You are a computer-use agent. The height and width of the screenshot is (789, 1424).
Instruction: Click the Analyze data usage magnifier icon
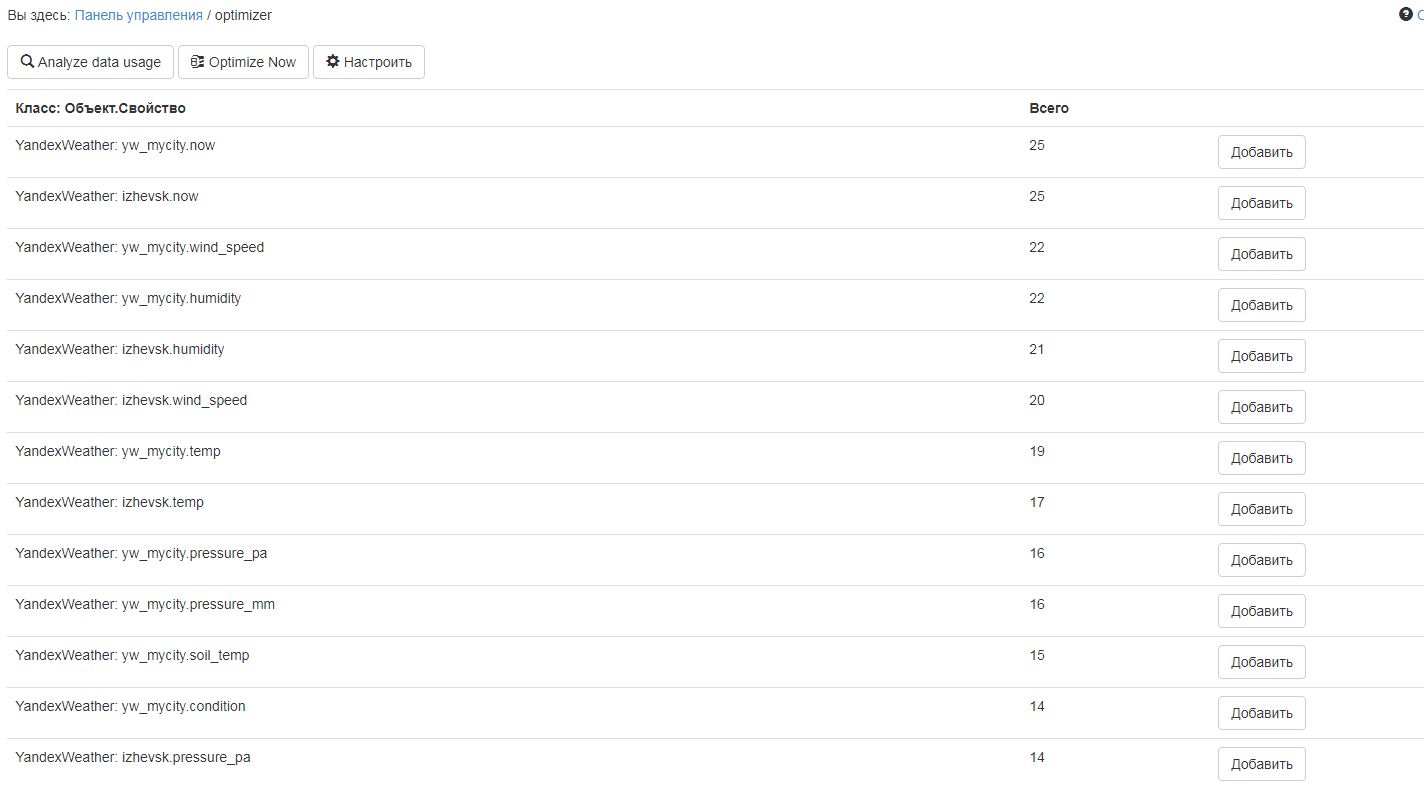pos(27,62)
